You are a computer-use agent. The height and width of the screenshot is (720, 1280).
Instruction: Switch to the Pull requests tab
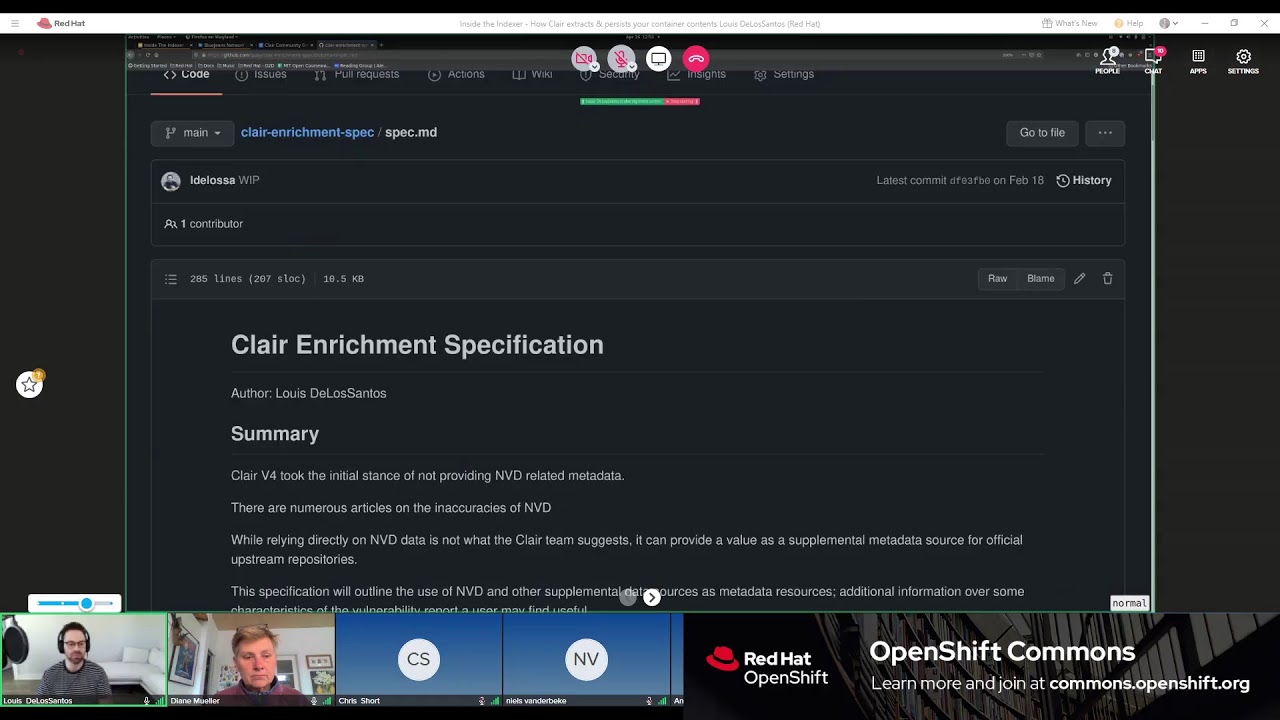[x=357, y=74]
